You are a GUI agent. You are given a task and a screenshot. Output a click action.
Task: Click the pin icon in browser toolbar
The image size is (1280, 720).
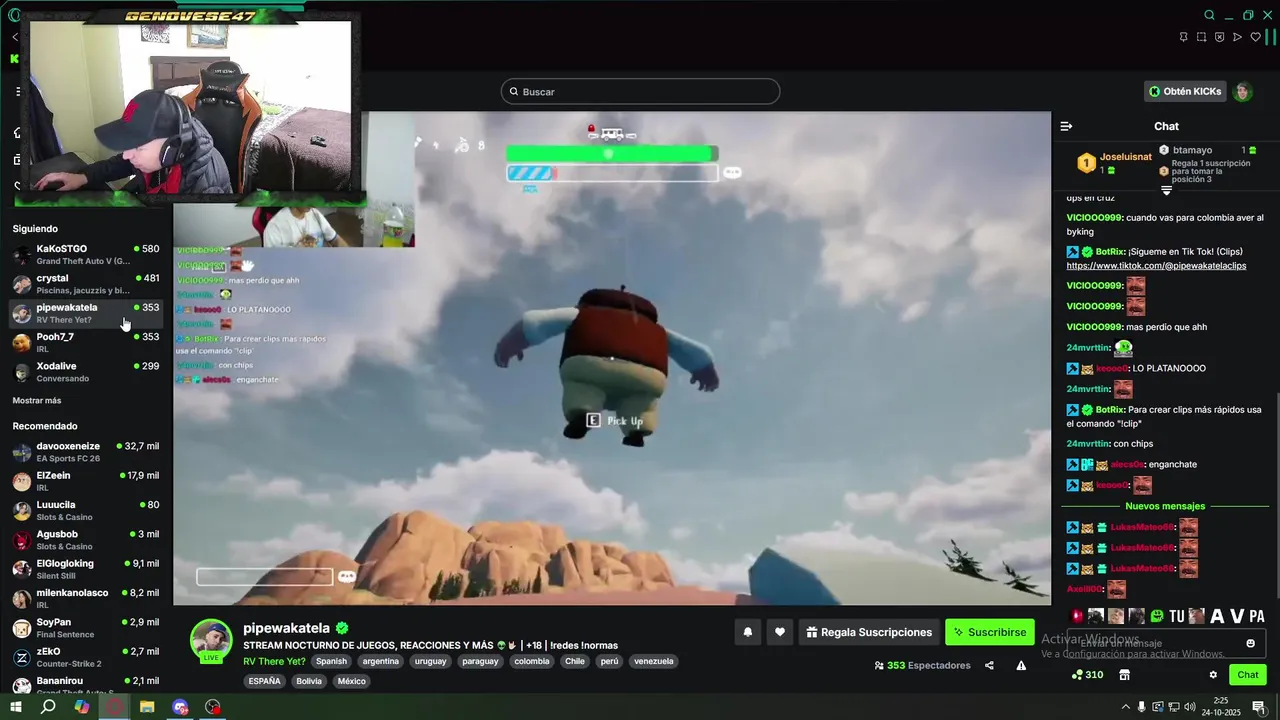[x=1183, y=37]
